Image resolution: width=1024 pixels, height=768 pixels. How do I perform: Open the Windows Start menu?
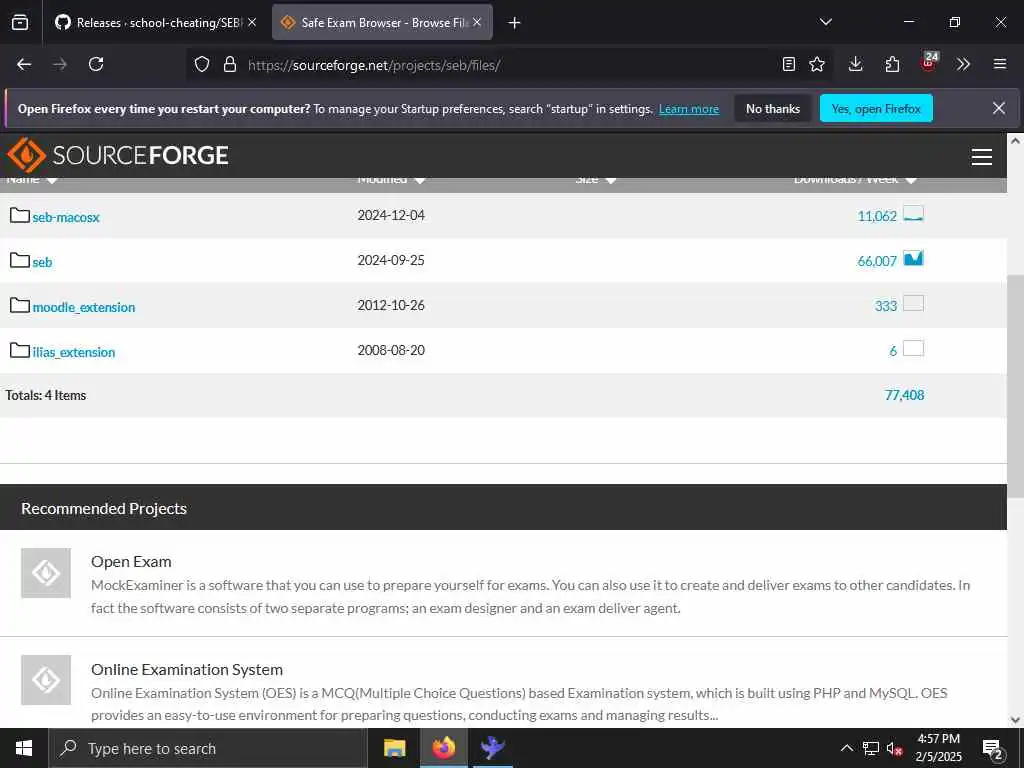(x=24, y=748)
